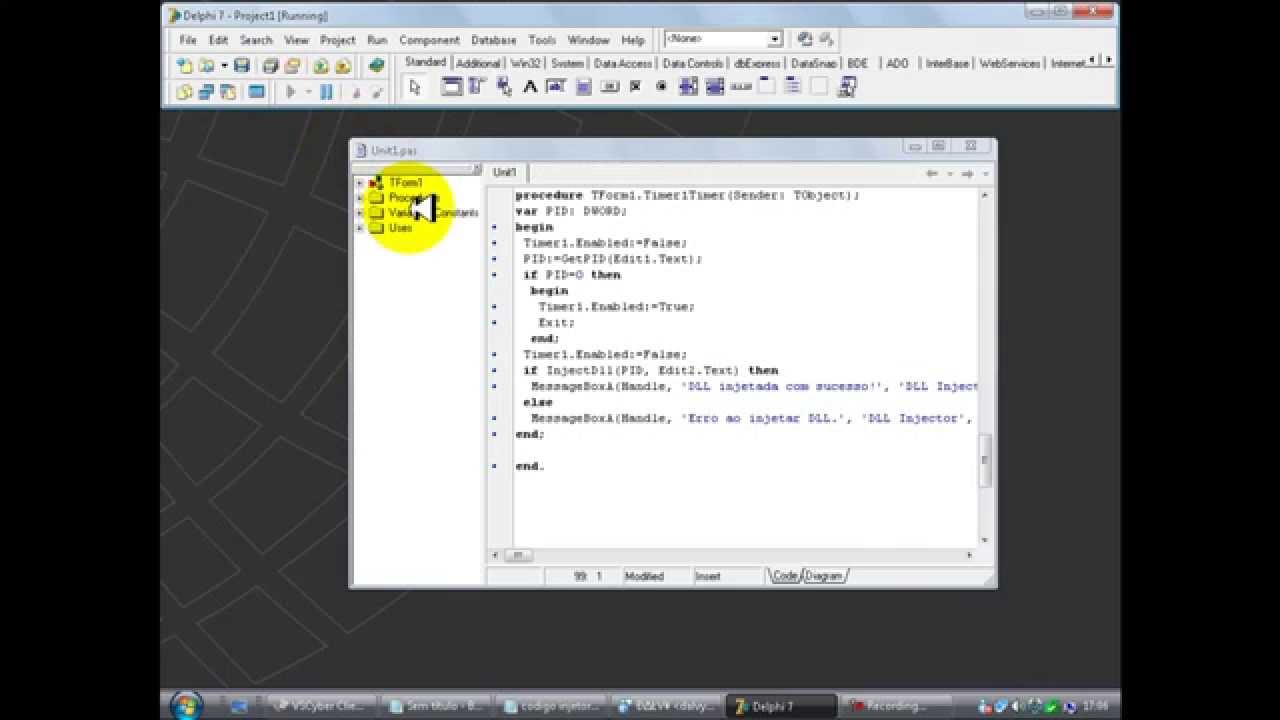This screenshot has width=1280, height=720.
Task: Click the forward navigation arrow in editor
Action: (967, 174)
